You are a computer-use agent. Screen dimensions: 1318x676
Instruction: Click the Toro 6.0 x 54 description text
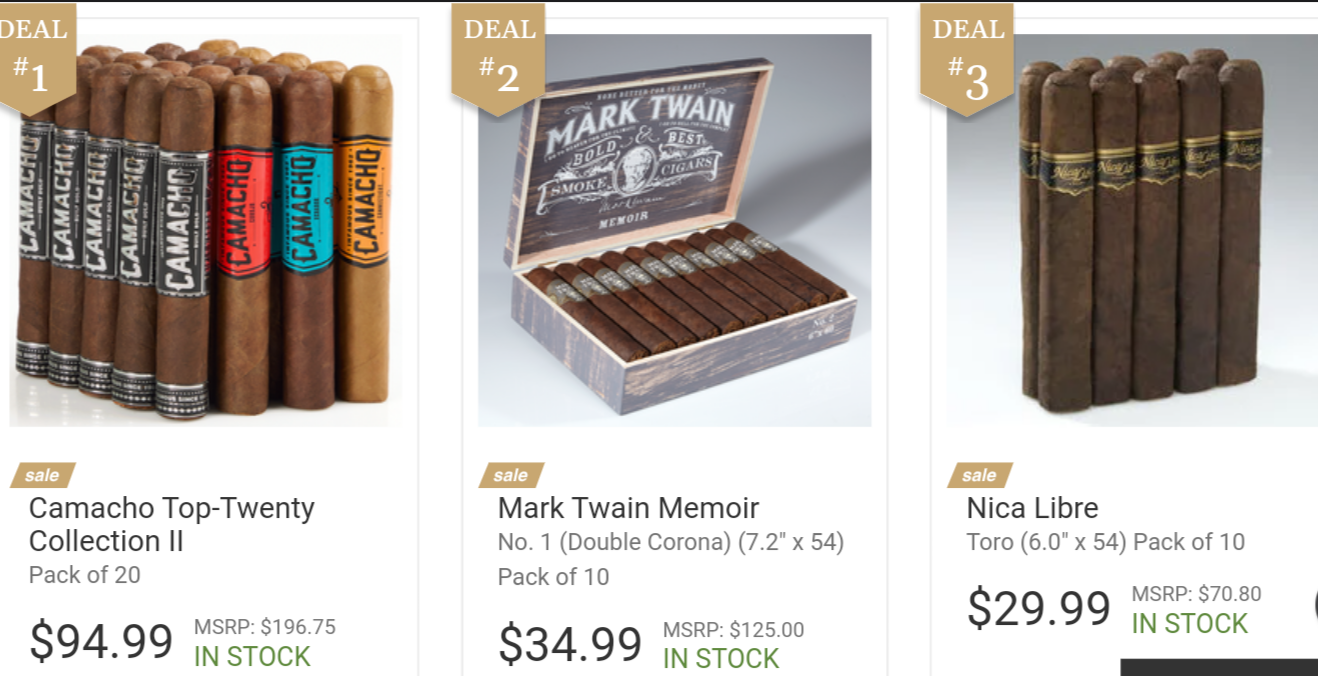click(x=1106, y=542)
